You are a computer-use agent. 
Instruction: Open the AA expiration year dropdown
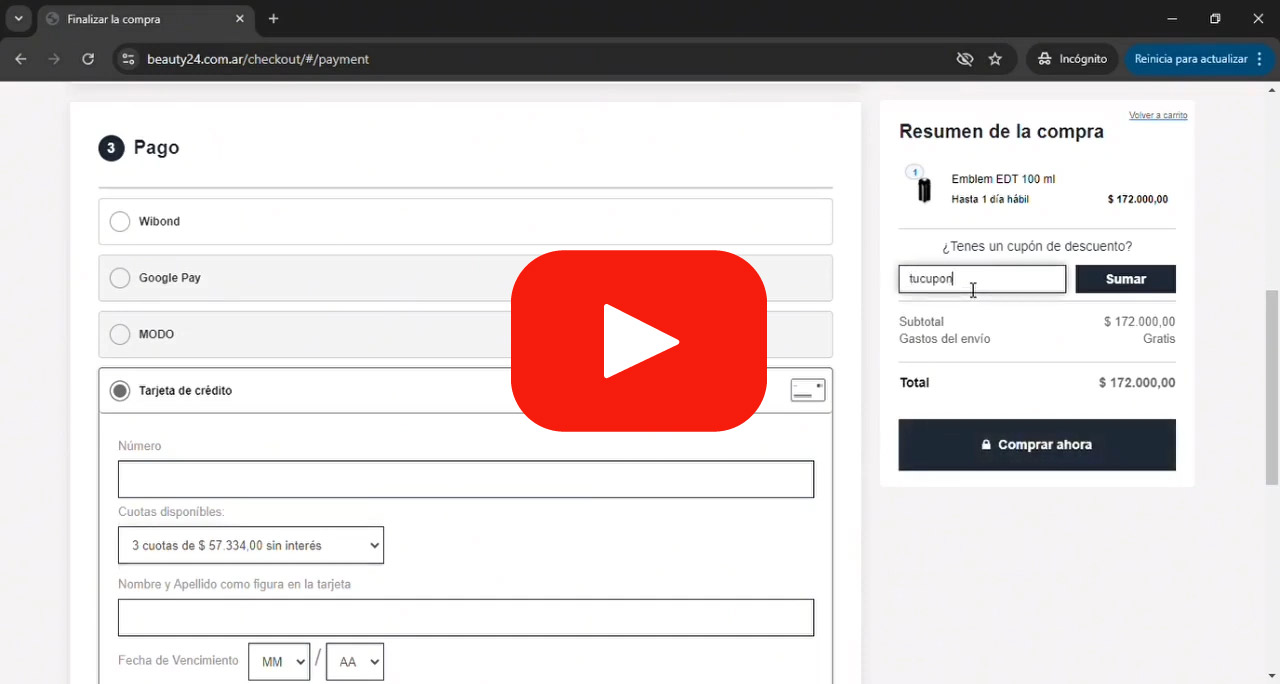pos(355,662)
